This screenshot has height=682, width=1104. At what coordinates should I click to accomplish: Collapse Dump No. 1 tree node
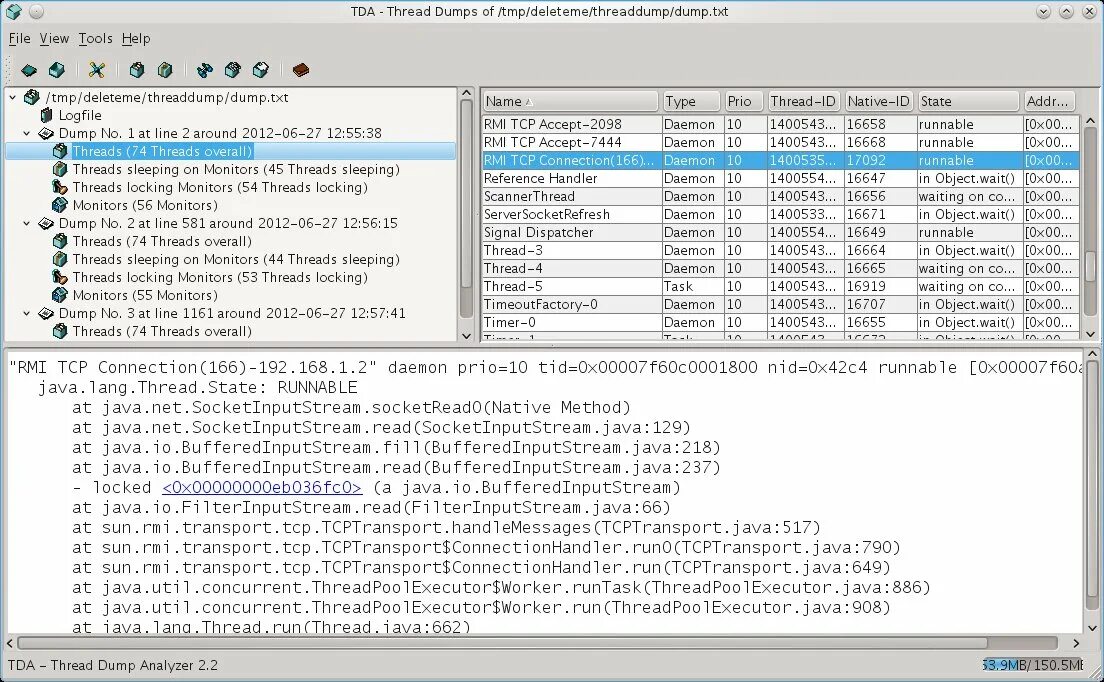click(27, 133)
